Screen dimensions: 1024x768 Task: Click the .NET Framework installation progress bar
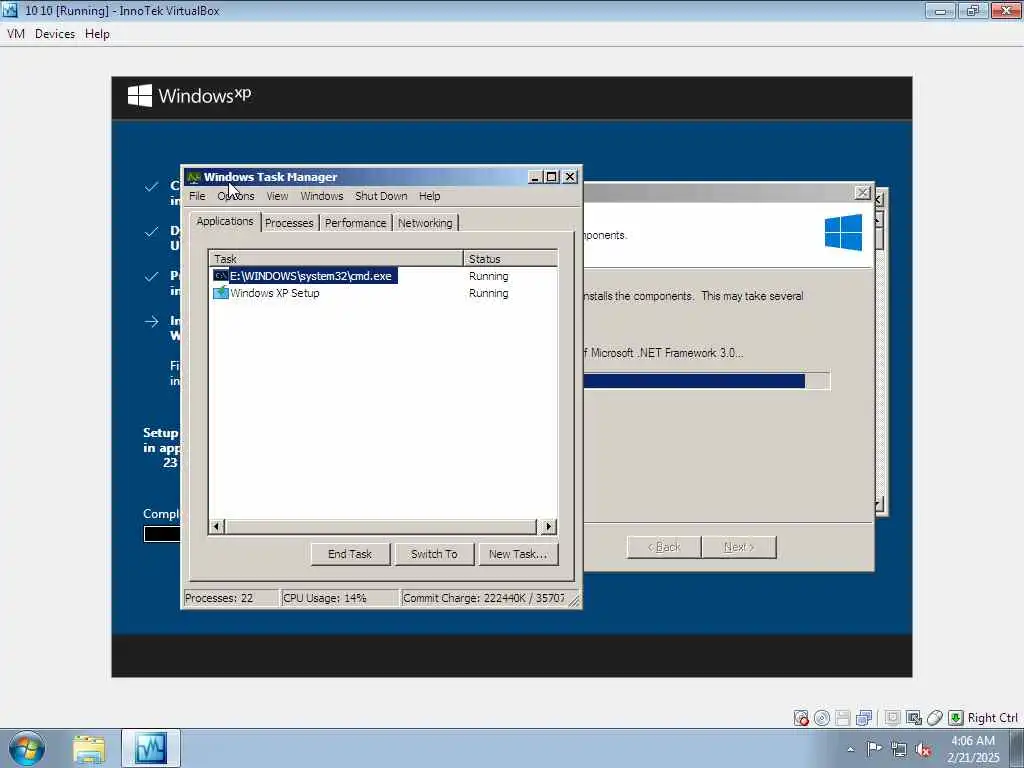click(707, 381)
